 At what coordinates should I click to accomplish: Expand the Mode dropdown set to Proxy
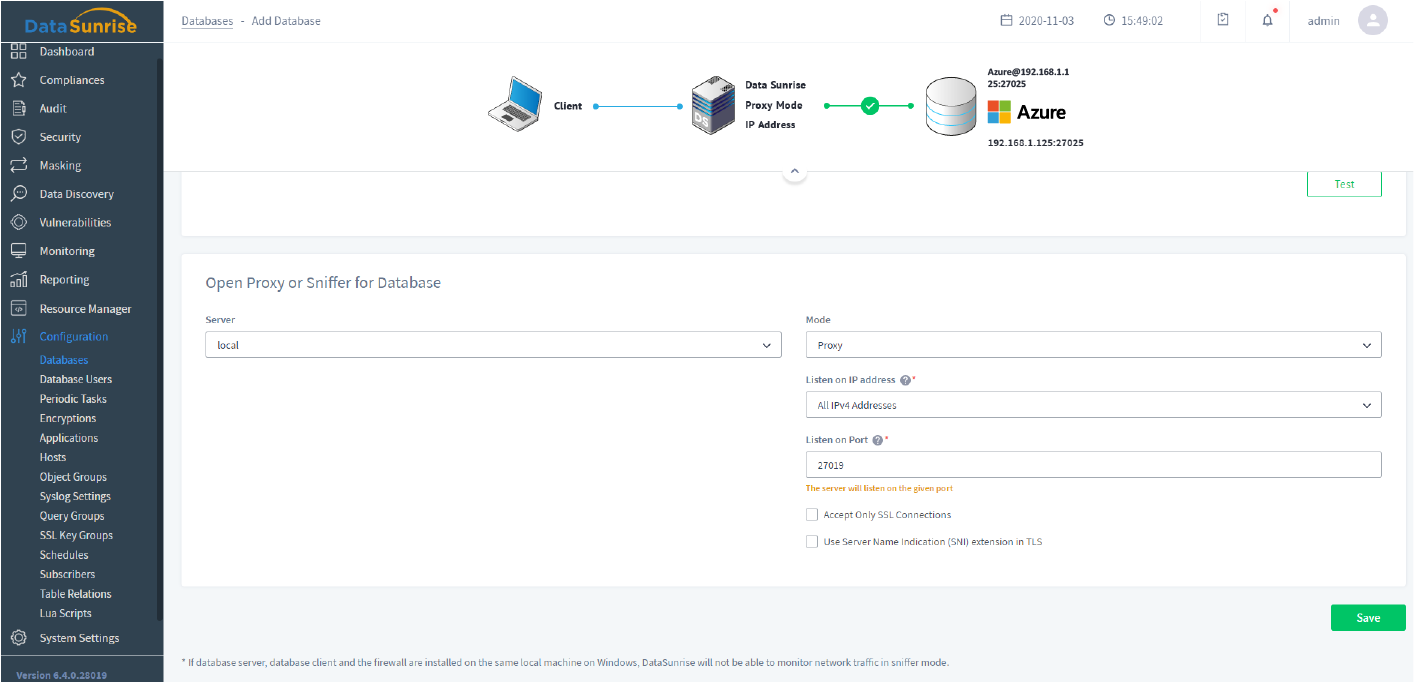1093,345
